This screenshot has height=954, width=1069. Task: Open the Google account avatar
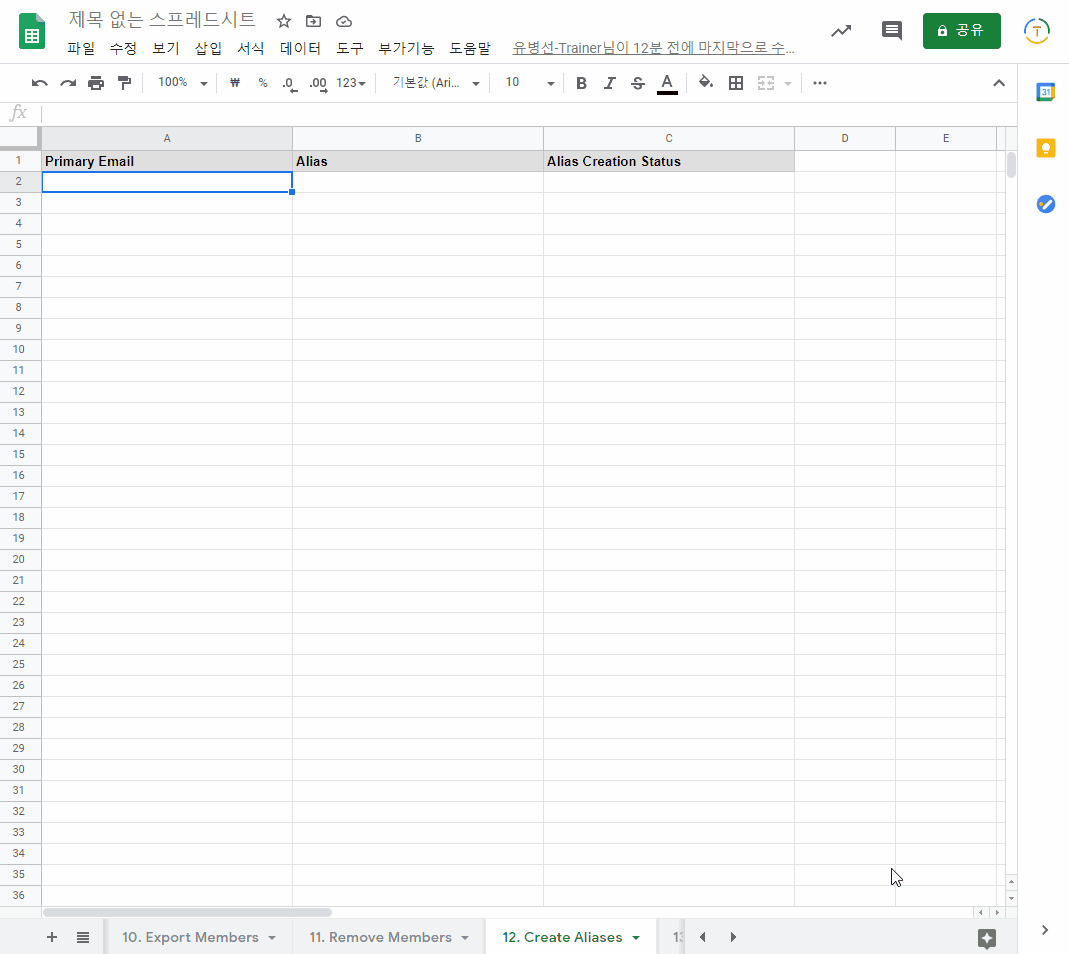click(x=1037, y=31)
